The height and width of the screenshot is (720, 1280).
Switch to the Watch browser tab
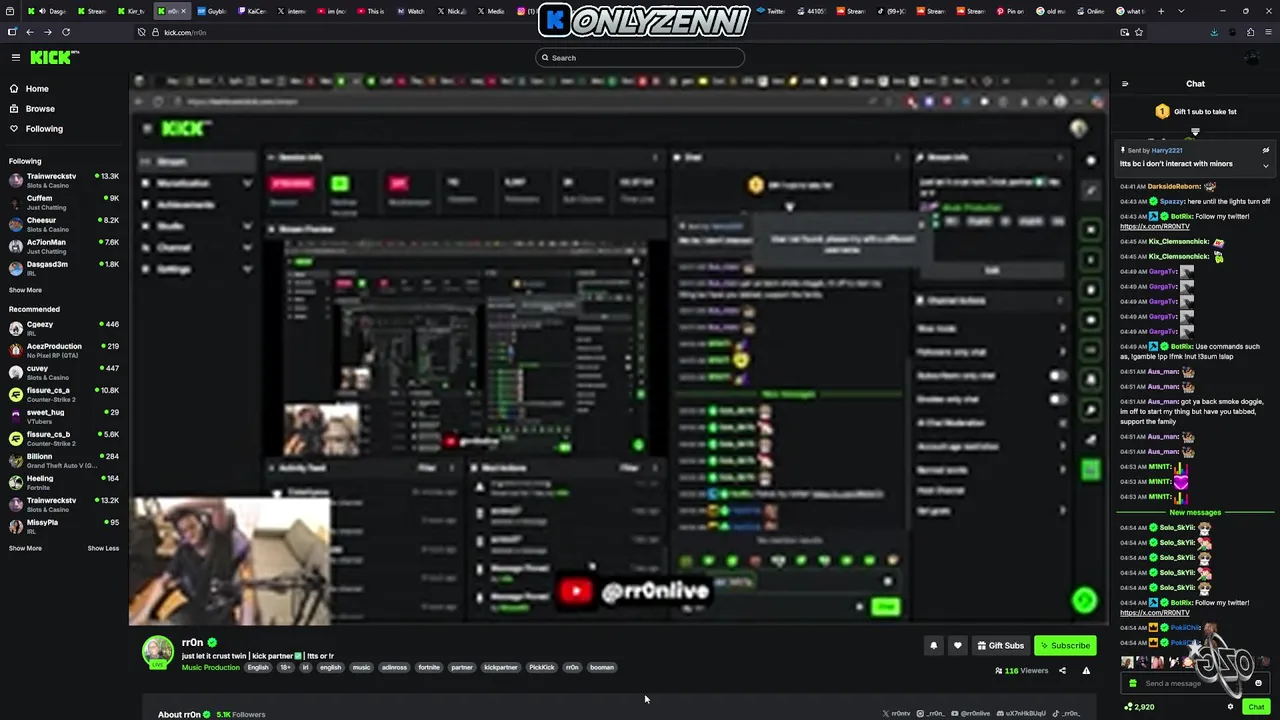pyautogui.click(x=412, y=11)
